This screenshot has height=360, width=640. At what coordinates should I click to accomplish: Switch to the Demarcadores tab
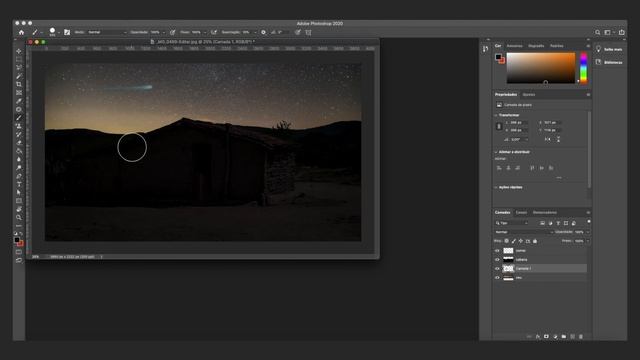click(x=544, y=213)
